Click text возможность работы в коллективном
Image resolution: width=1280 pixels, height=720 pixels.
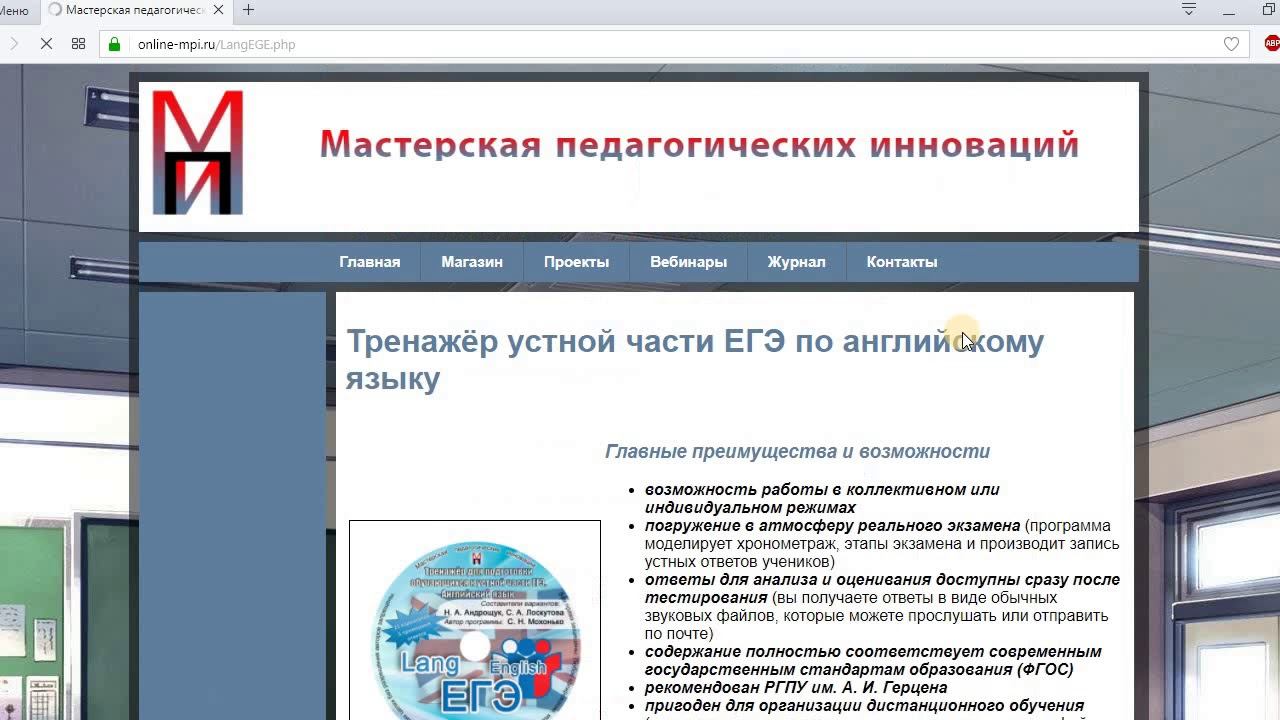(822, 498)
